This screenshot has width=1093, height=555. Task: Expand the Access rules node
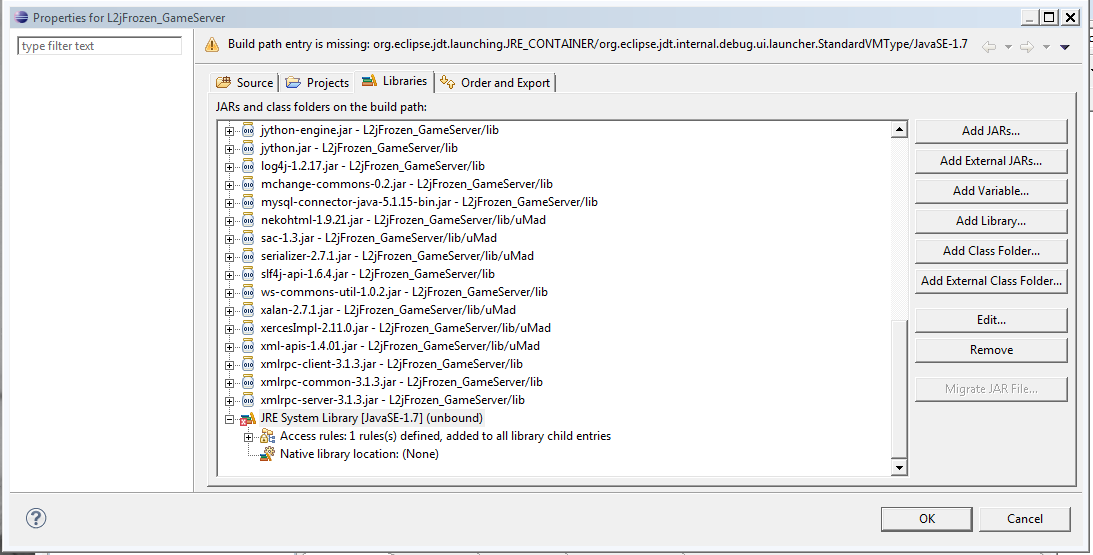pos(248,437)
